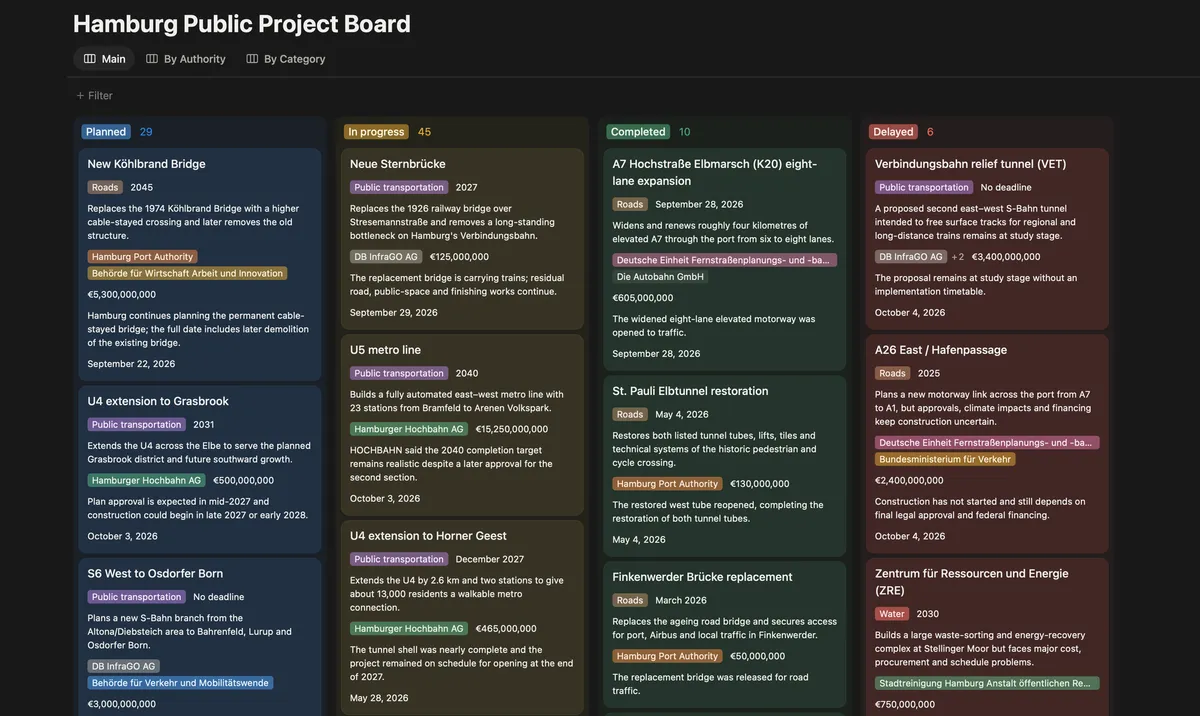Click the board icon beside By Category
This screenshot has height=716, width=1200.
pyautogui.click(x=252, y=59)
